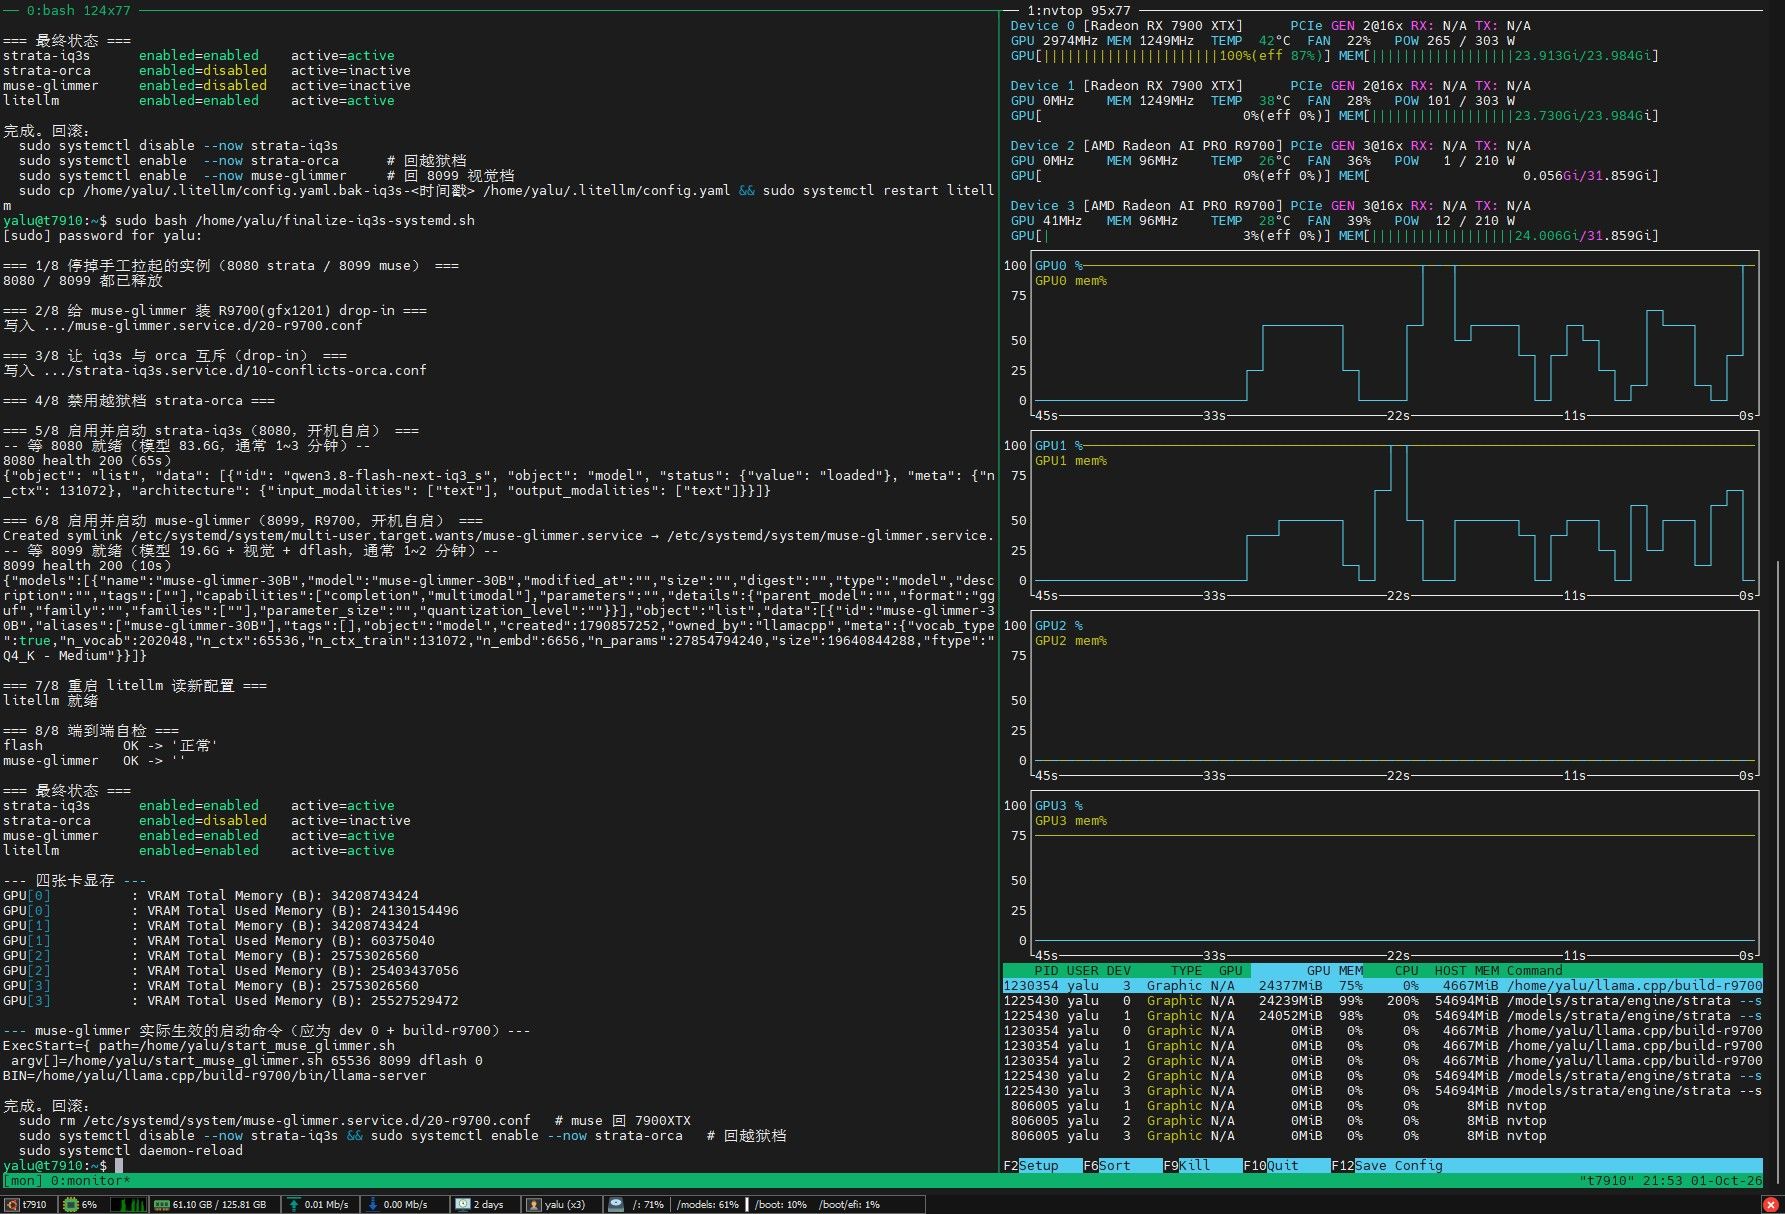Click the download arrow icon beside 0.00 Mb/s
The width and height of the screenshot is (1785, 1214).
pos(373,1204)
